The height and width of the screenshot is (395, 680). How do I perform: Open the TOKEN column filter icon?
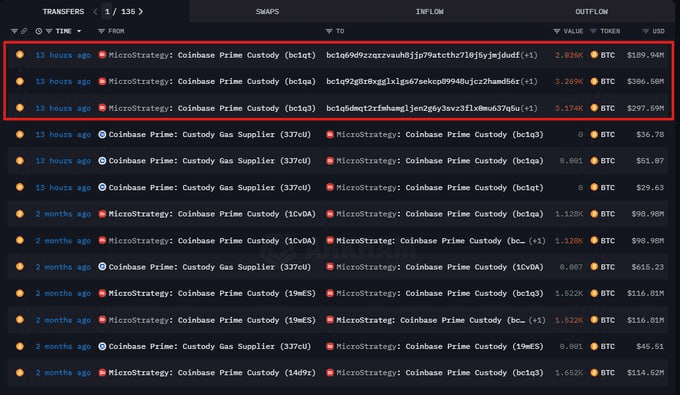(593, 31)
